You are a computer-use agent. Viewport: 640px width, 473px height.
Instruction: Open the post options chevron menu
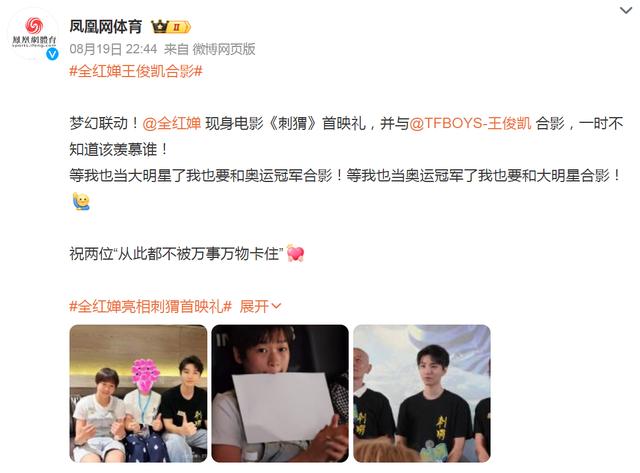pos(626,10)
